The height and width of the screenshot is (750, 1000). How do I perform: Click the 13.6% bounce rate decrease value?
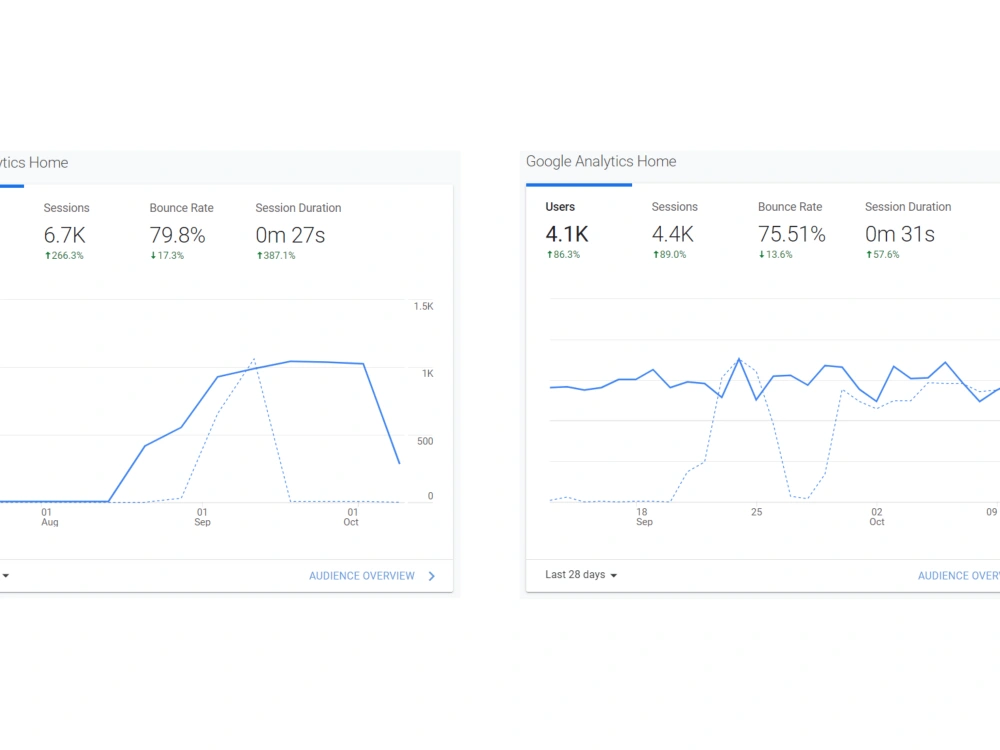coord(775,254)
